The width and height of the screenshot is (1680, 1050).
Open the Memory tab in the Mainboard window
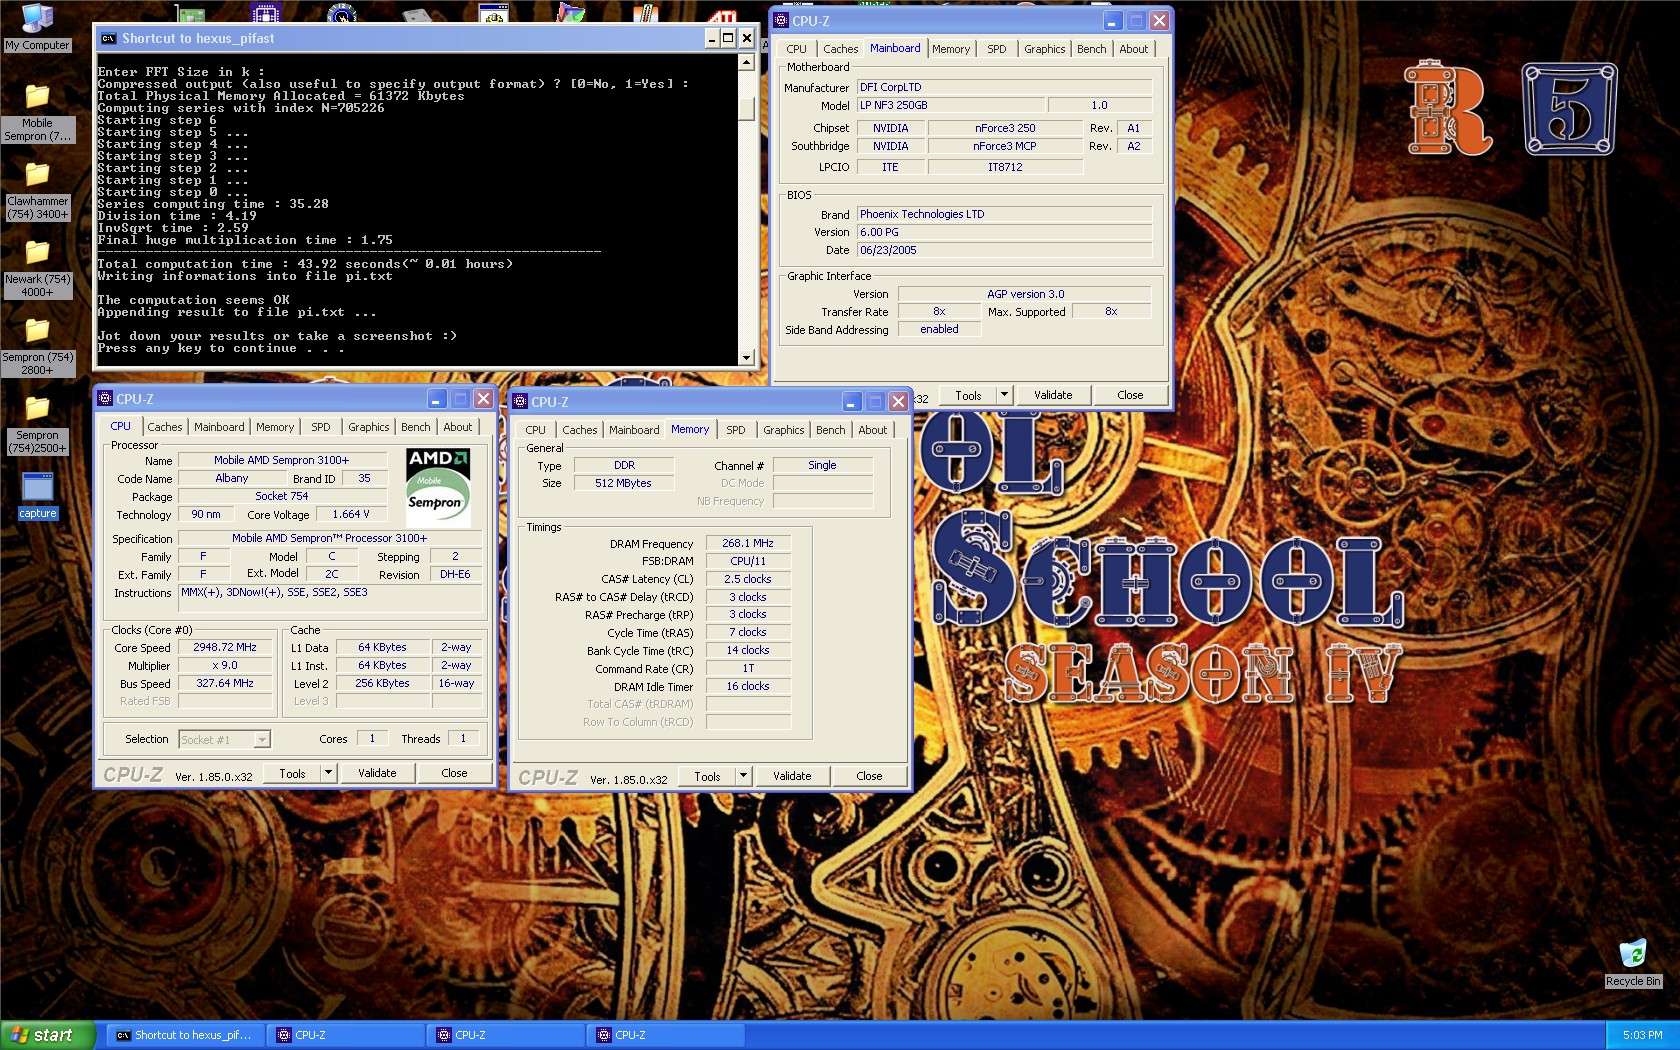point(951,49)
